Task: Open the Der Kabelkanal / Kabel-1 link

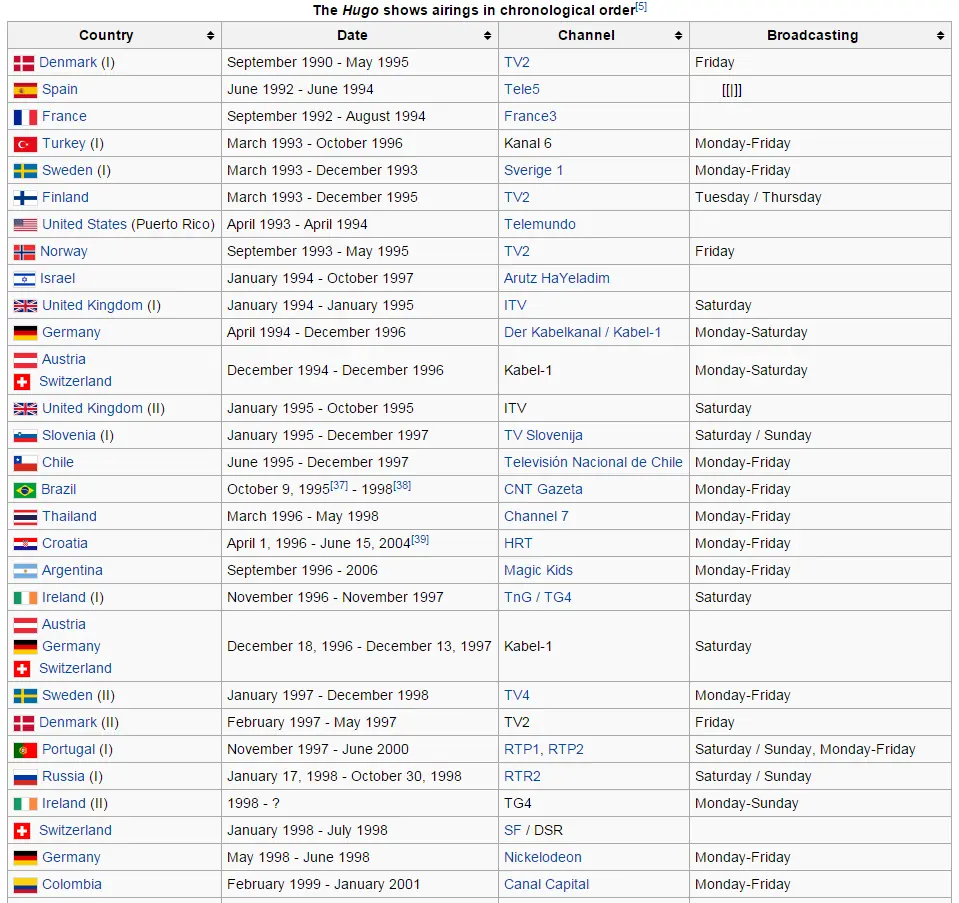Action: click(x=582, y=332)
